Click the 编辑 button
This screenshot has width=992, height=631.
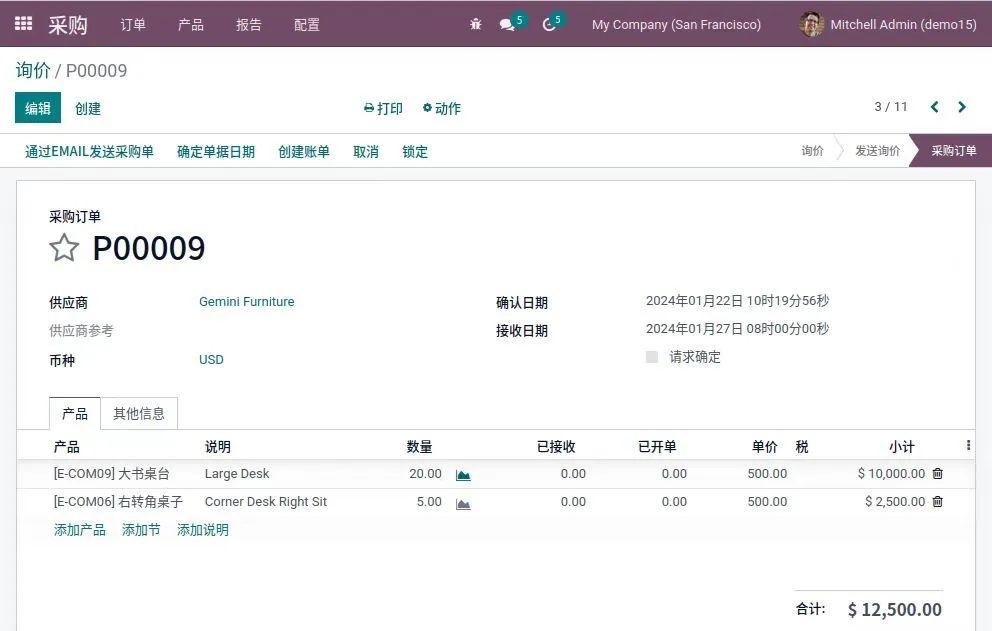tap(38, 108)
